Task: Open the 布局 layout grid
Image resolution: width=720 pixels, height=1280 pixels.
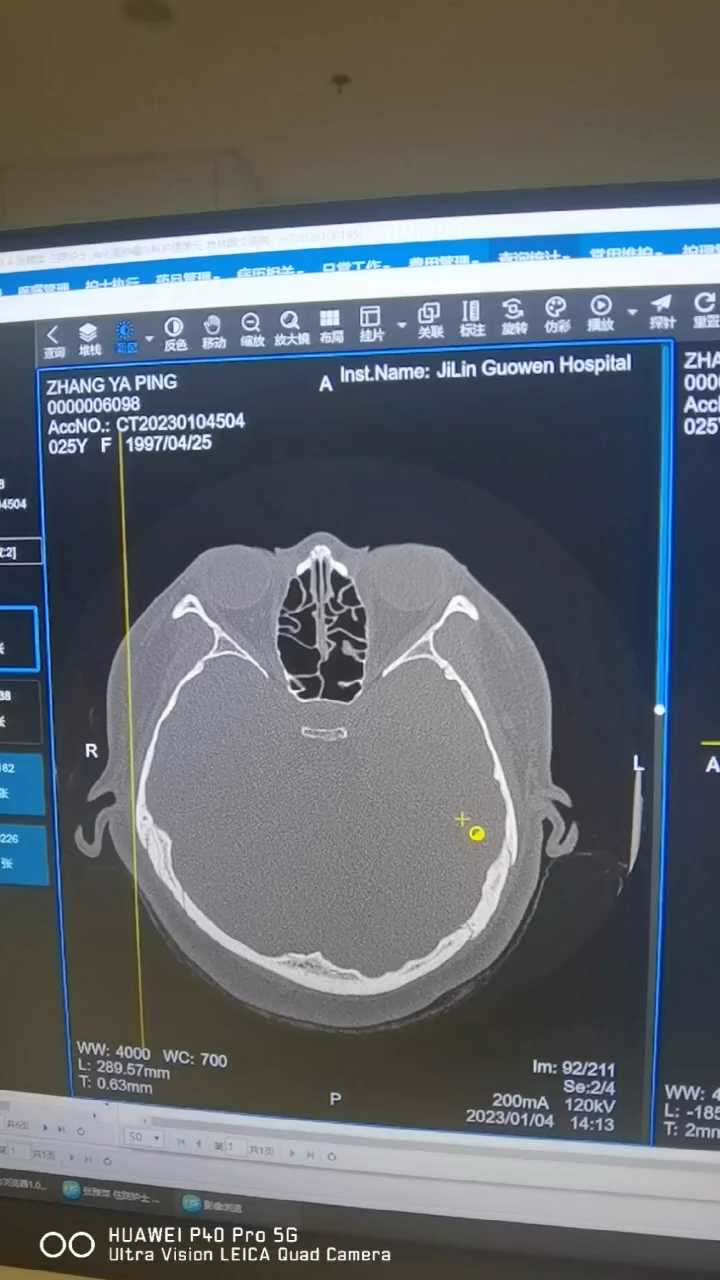Action: [330, 326]
